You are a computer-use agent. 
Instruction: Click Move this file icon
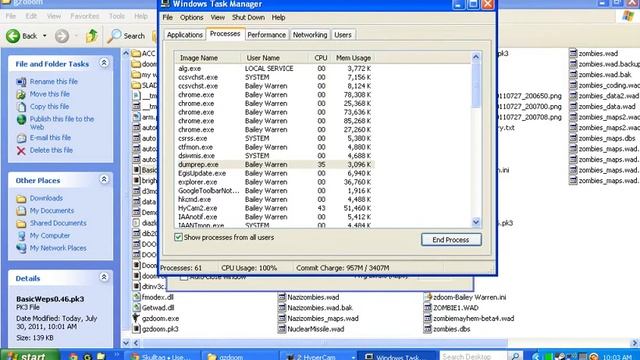click(x=21, y=94)
